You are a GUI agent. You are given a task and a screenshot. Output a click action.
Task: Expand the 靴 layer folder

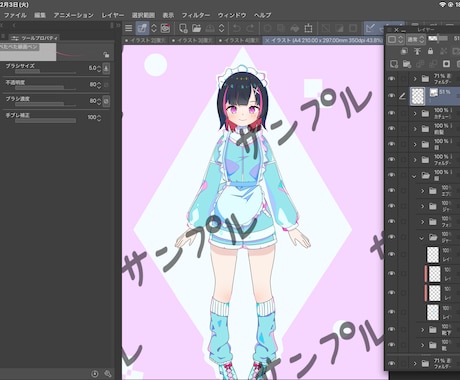(x=423, y=345)
